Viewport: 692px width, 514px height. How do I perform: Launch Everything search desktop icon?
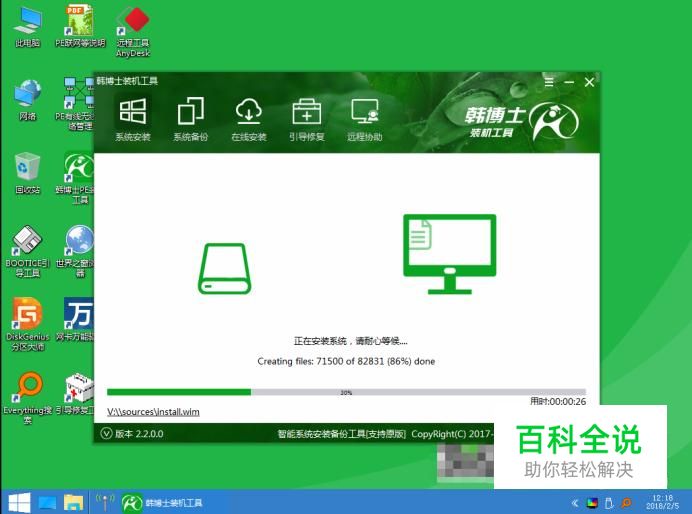point(27,398)
